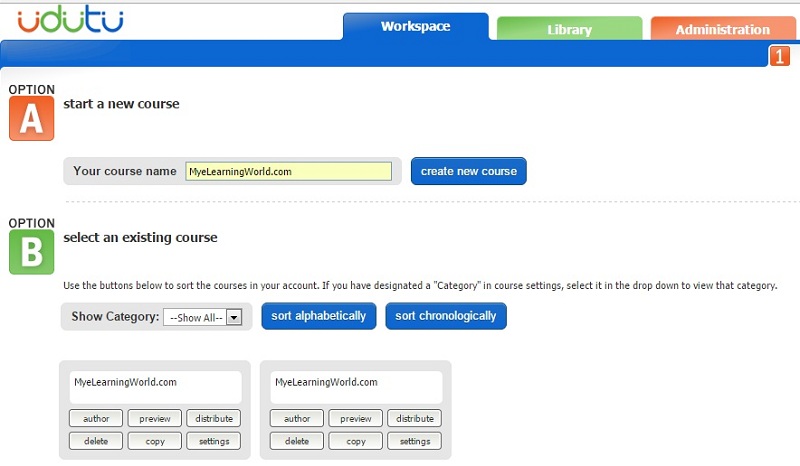Image resolution: width=800 pixels, height=466 pixels.
Task: Open the orange number 1 notification icon
Action: click(779, 56)
